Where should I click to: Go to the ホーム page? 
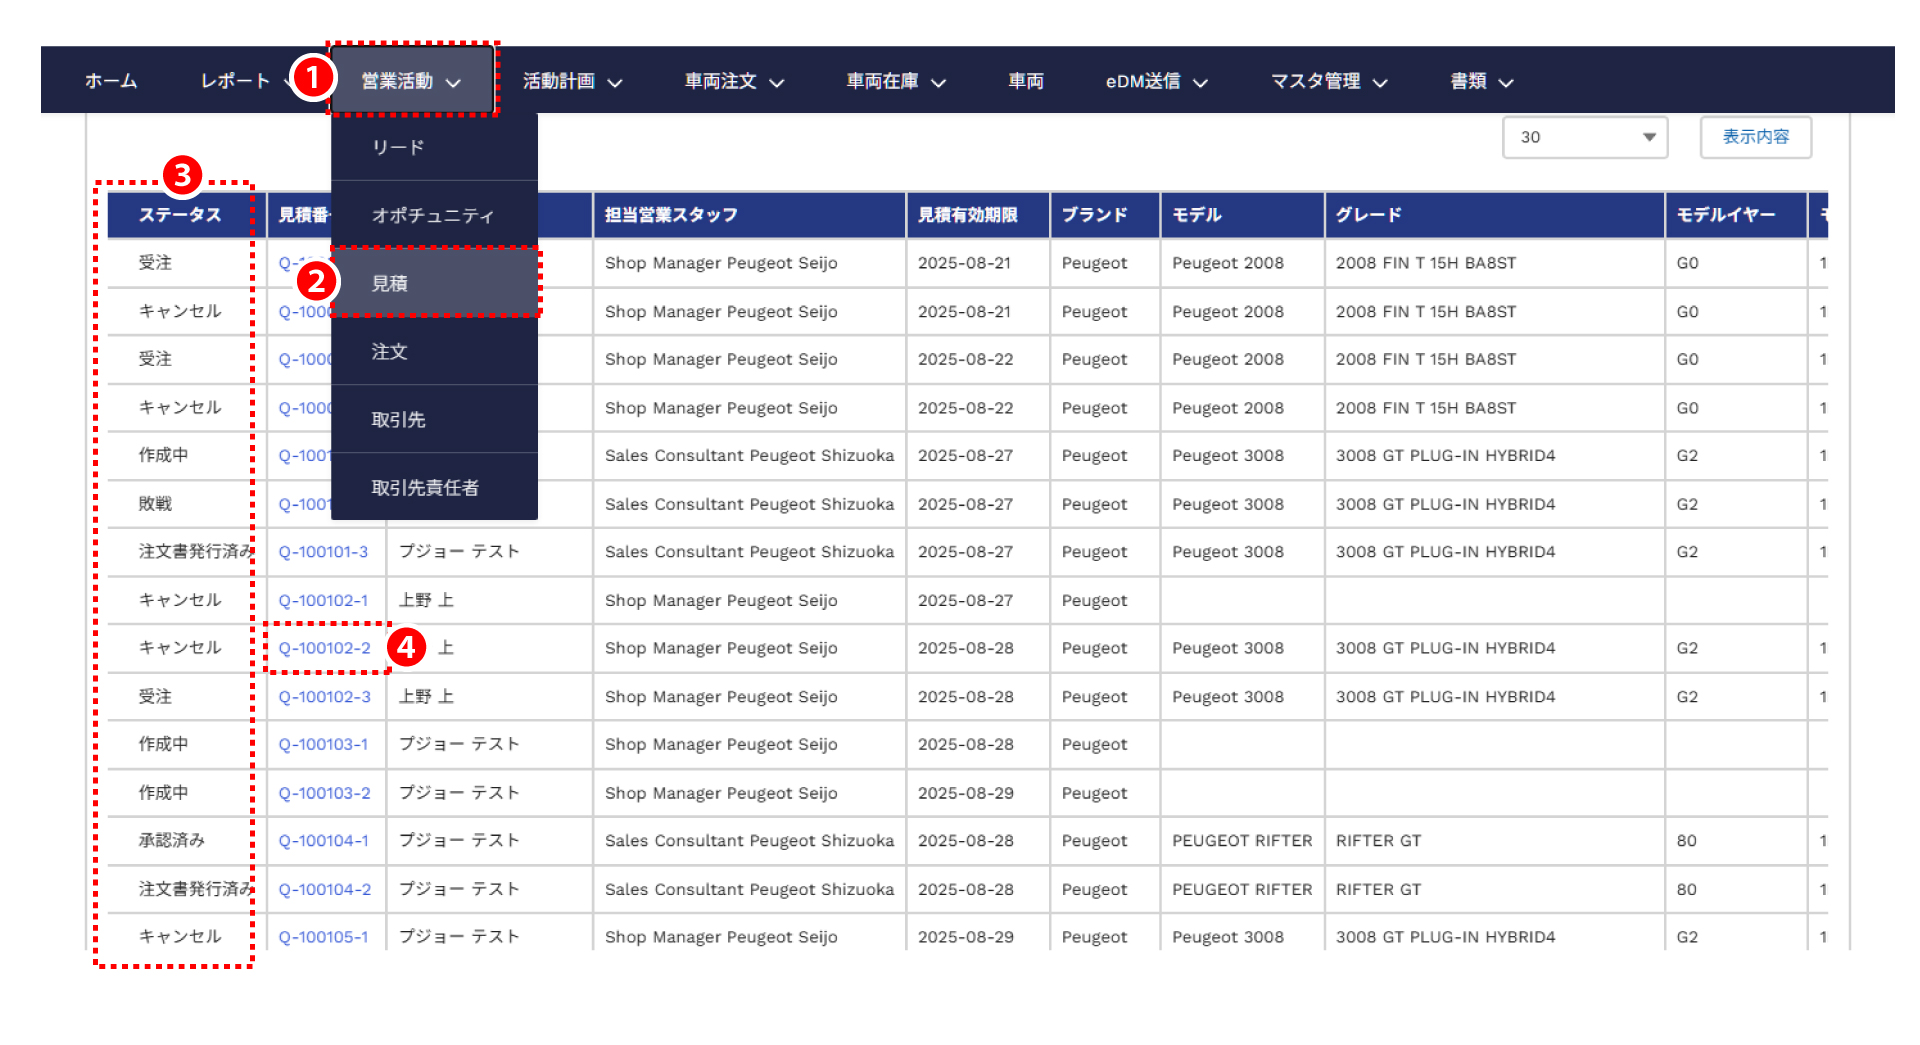click(x=111, y=81)
